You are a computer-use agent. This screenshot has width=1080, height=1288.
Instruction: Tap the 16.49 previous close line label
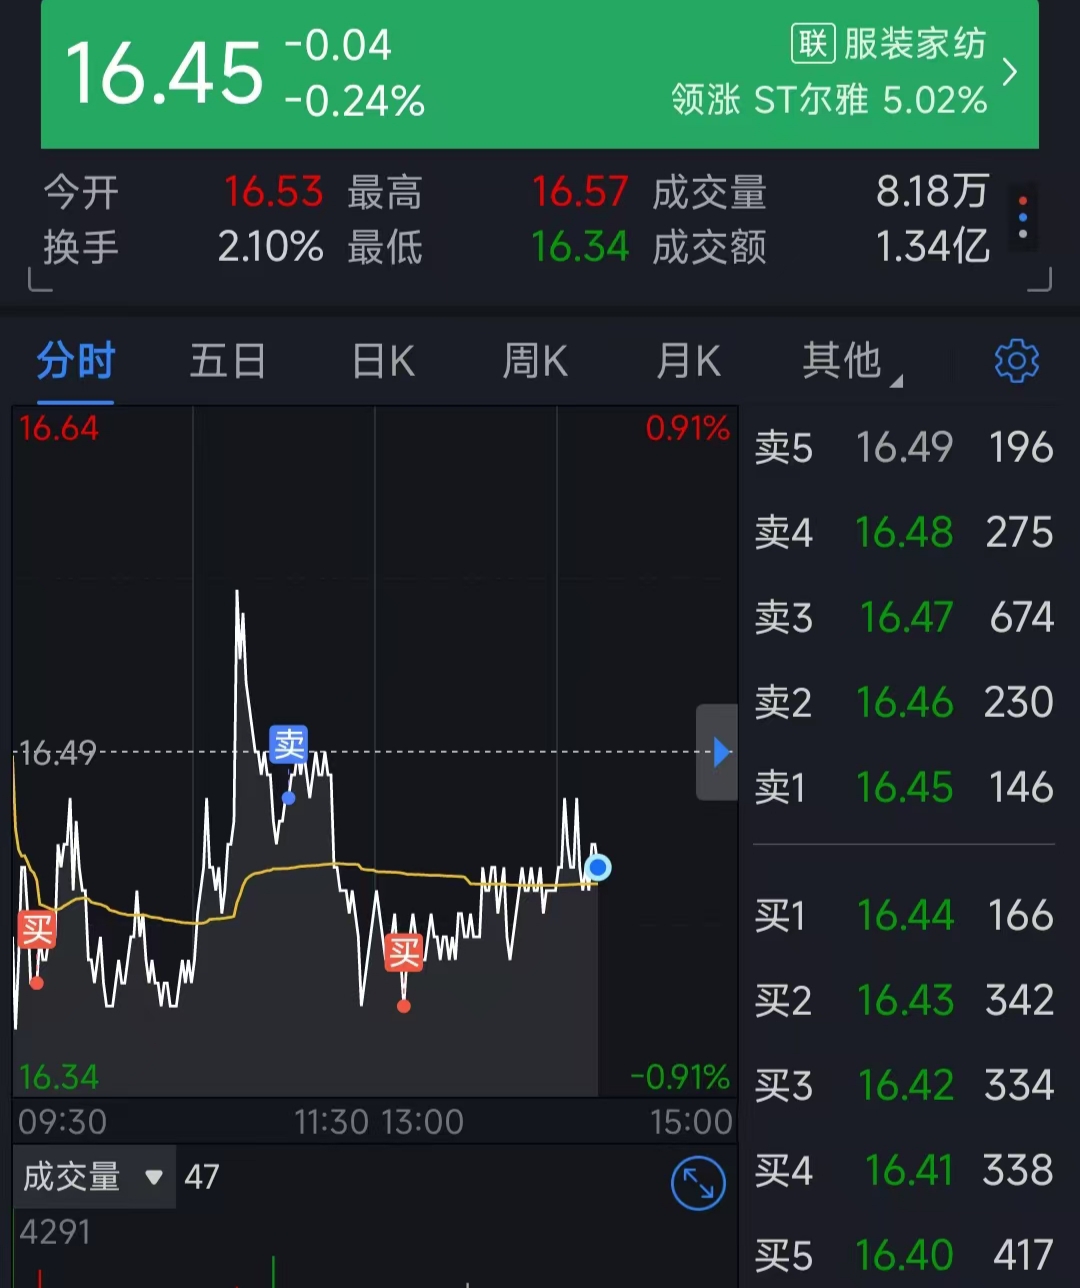coord(58,753)
